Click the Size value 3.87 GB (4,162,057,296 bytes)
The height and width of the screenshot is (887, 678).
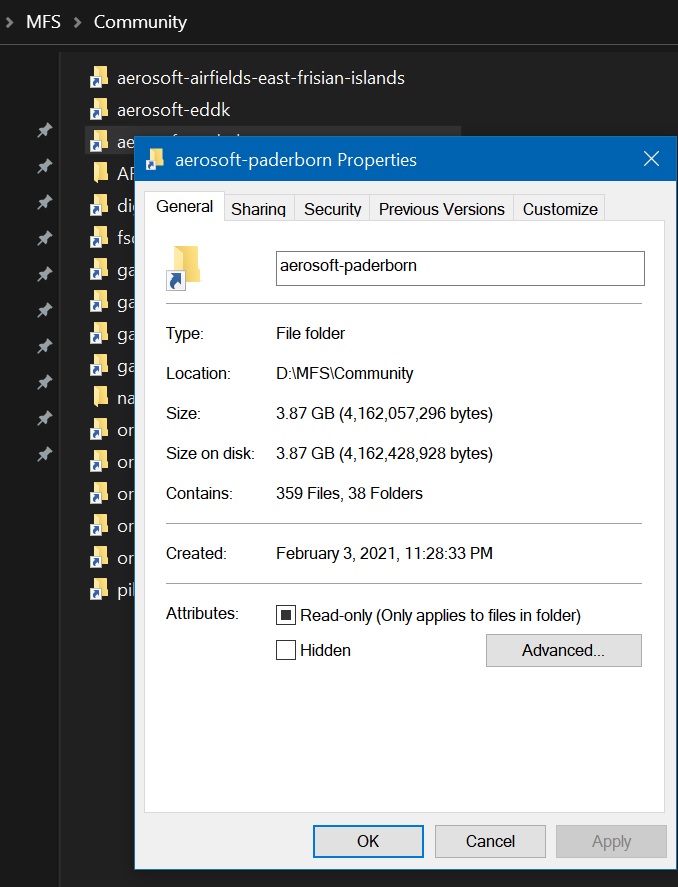385,414
